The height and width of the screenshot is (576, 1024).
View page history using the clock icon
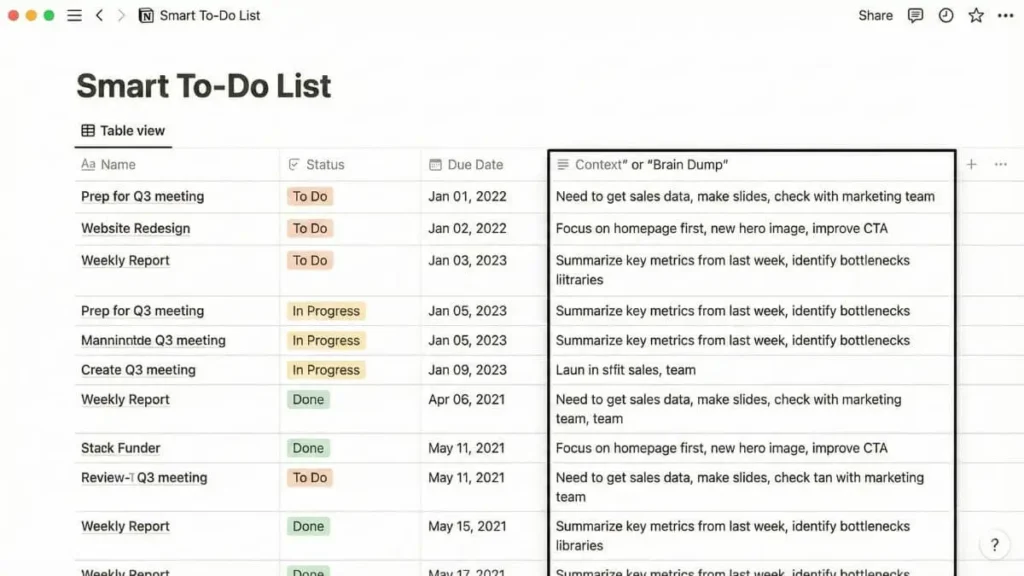point(948,15)
